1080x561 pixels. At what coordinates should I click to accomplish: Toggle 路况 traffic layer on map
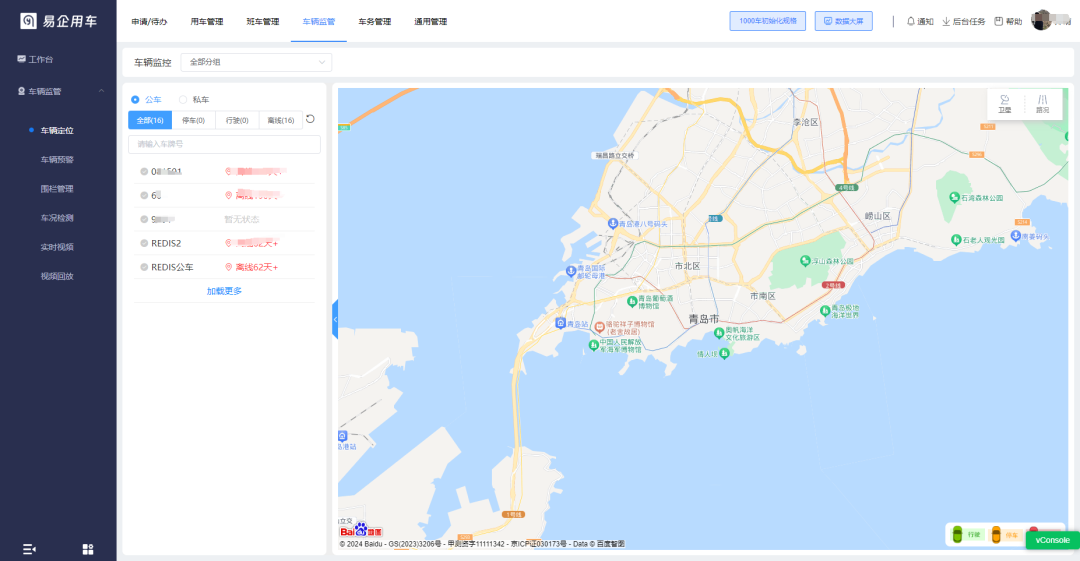1043,104
